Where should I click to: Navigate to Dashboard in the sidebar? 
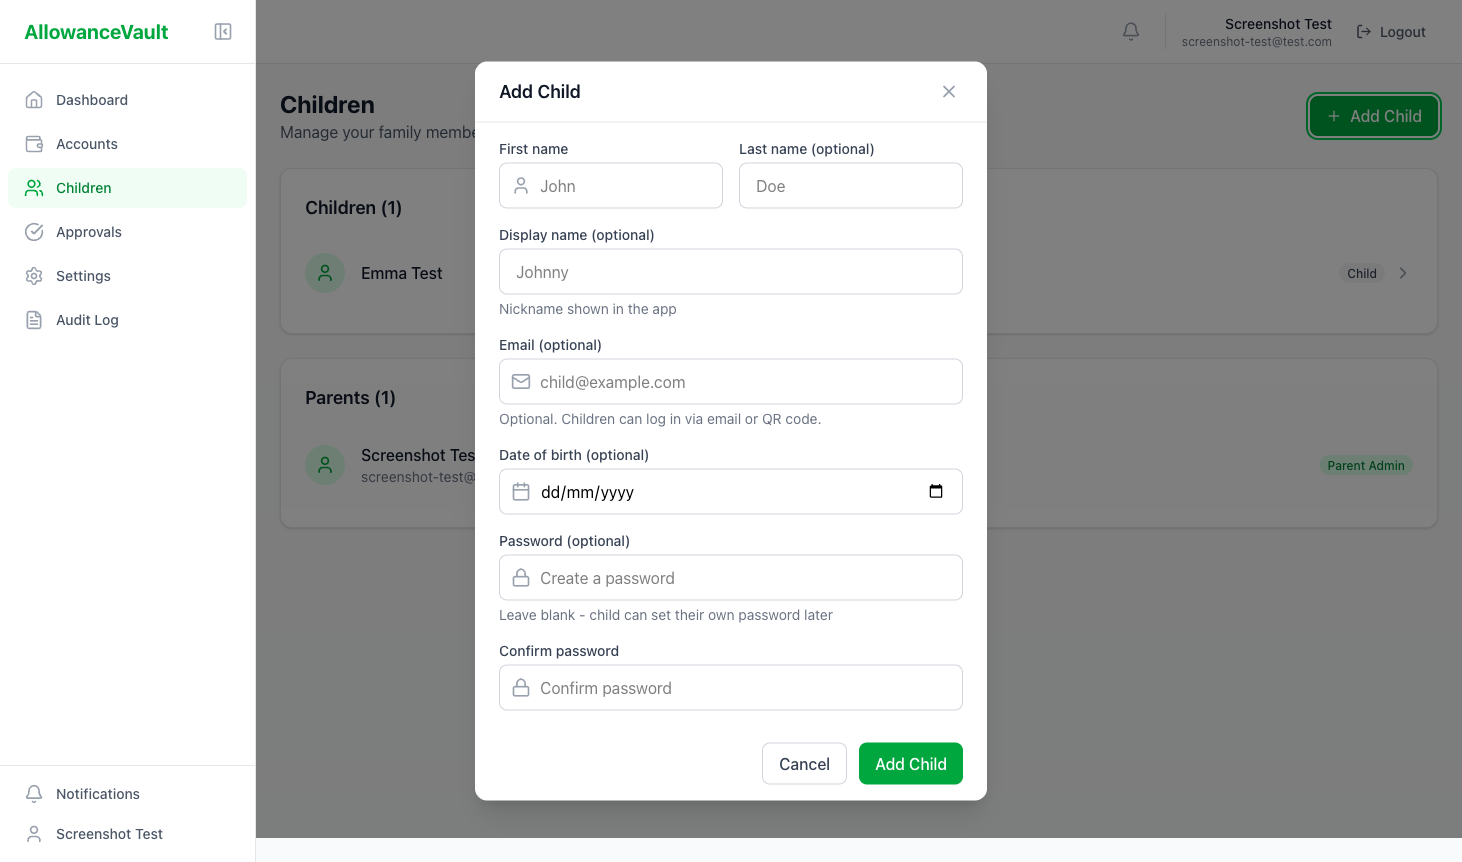pos(91,99)
